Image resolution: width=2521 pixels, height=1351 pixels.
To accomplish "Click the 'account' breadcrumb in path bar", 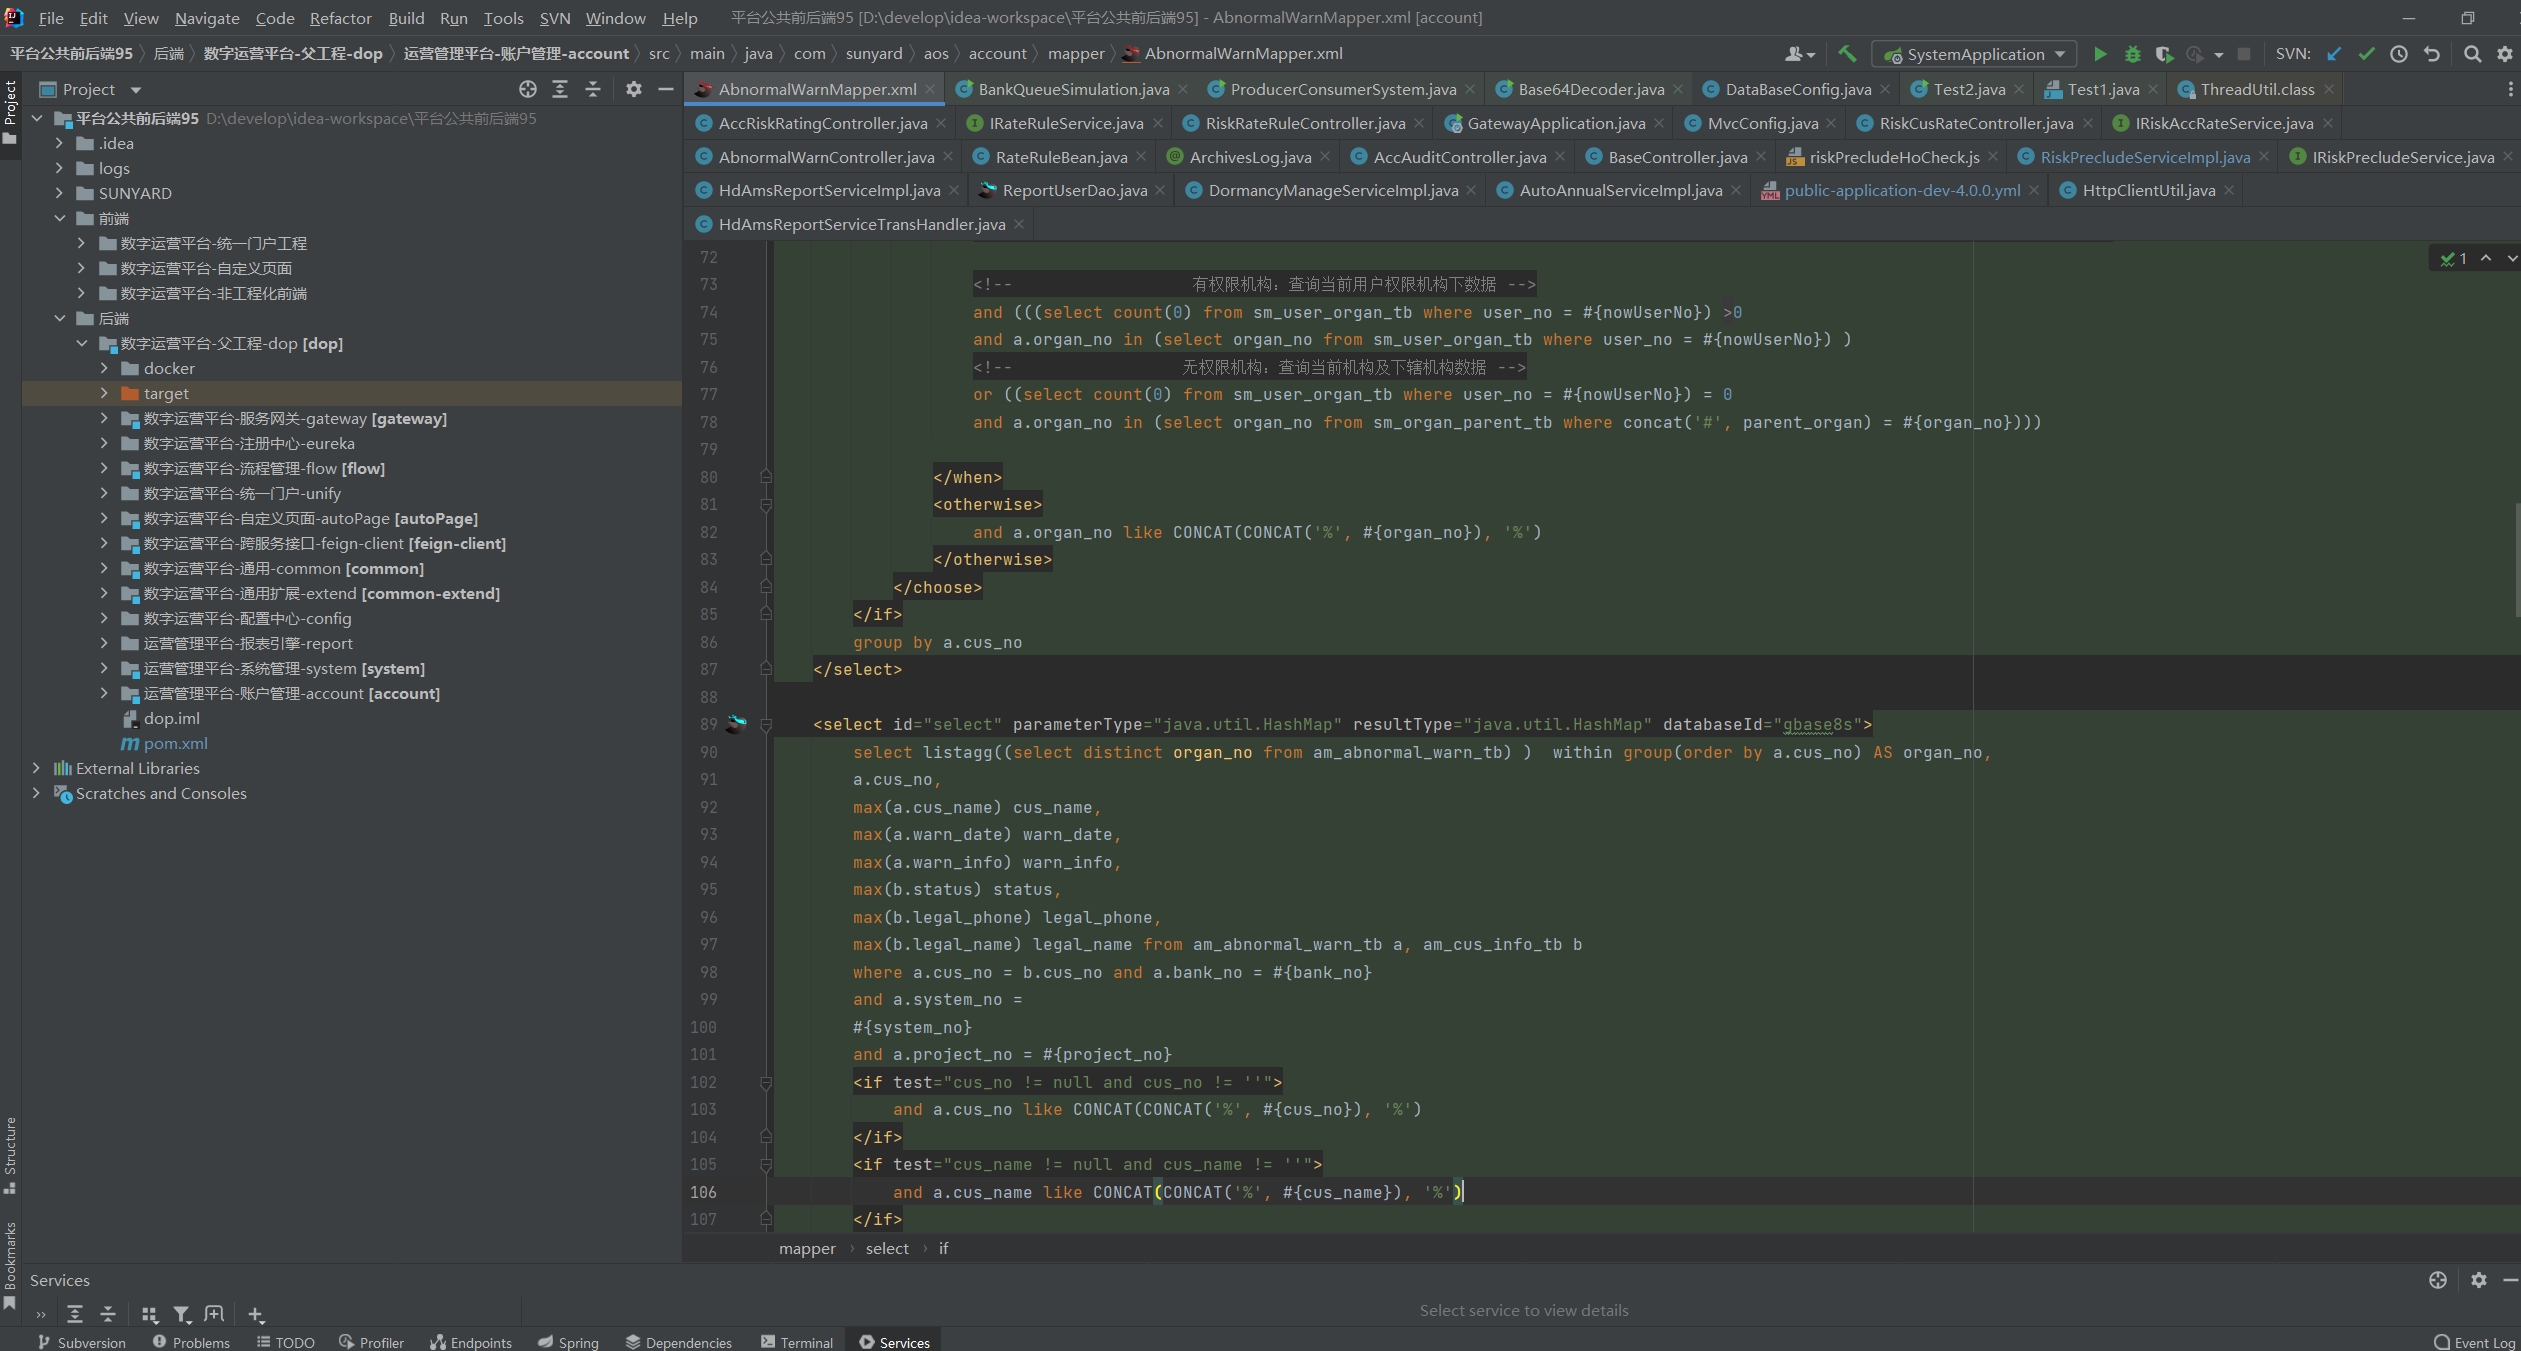I will [997, 53].
